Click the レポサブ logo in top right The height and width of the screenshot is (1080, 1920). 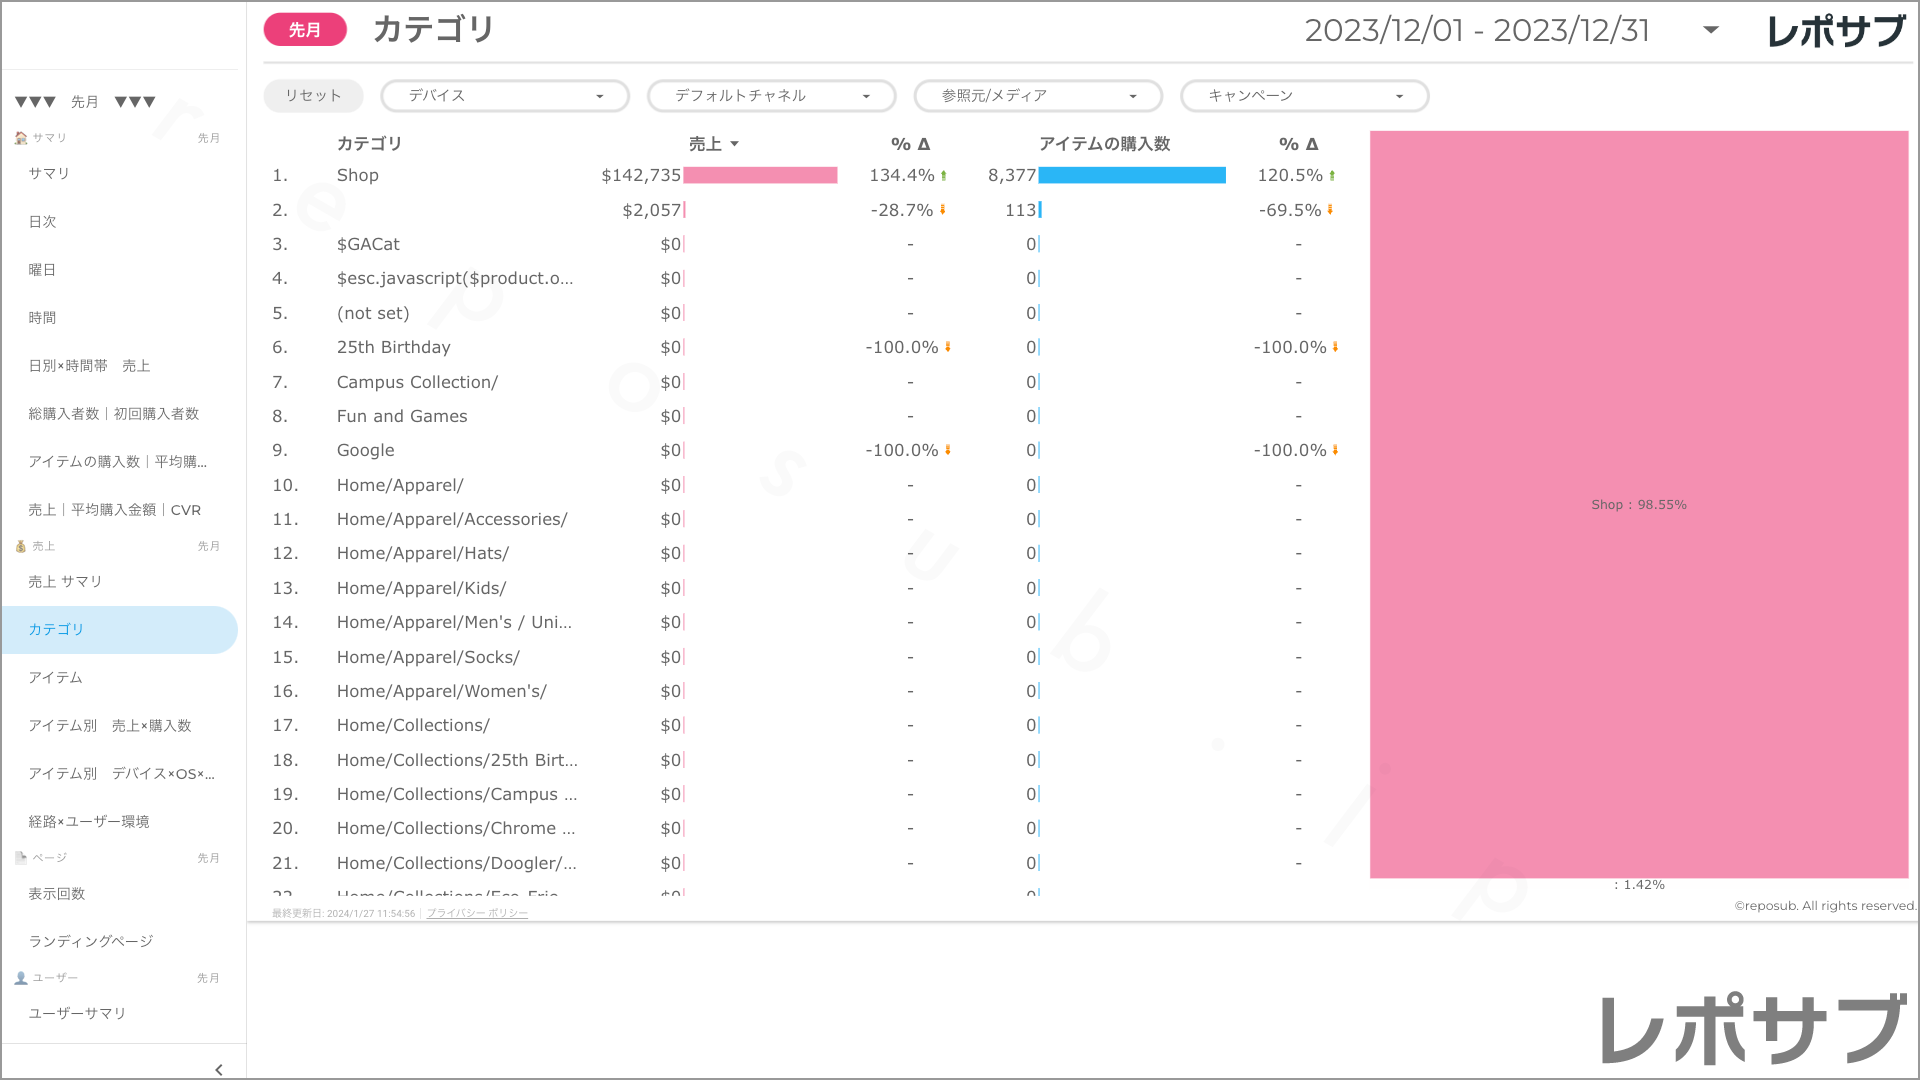1836,31
